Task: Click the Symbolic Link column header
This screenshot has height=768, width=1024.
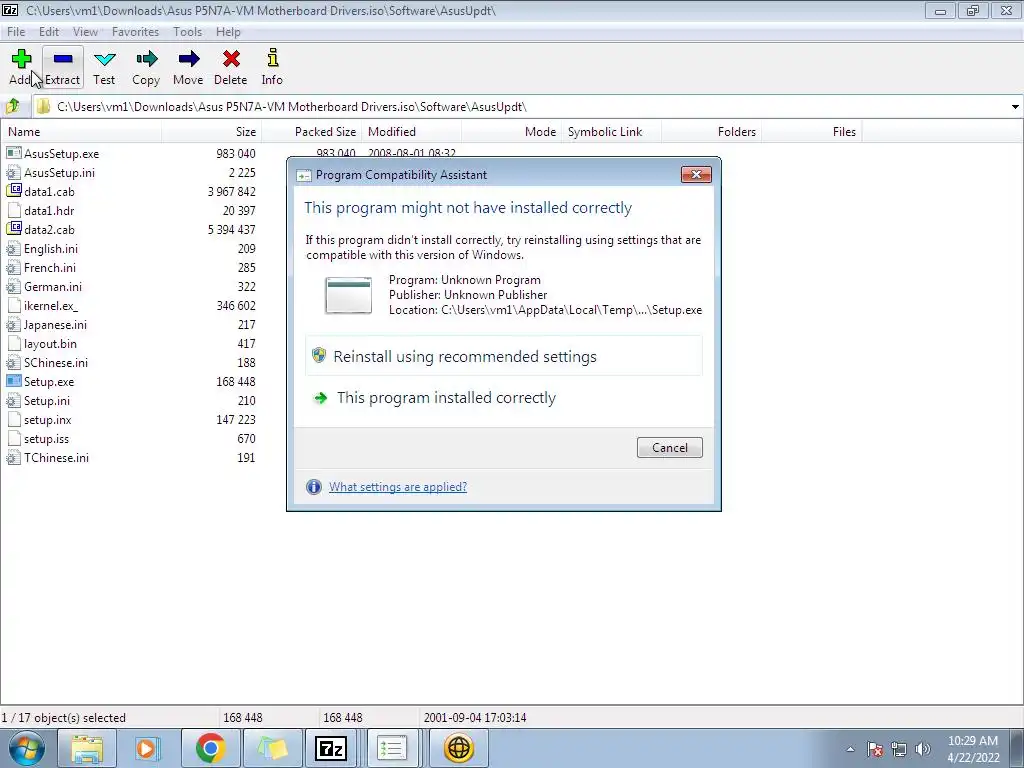Action: pos(612,131)
